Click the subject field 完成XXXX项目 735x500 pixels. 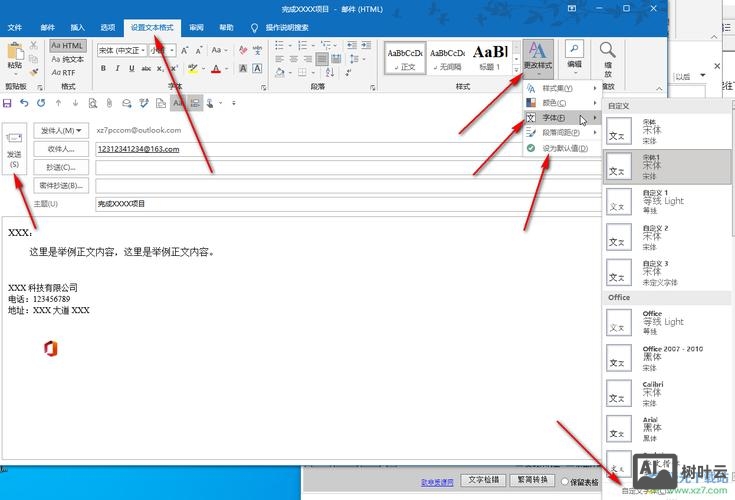(348, 204)
